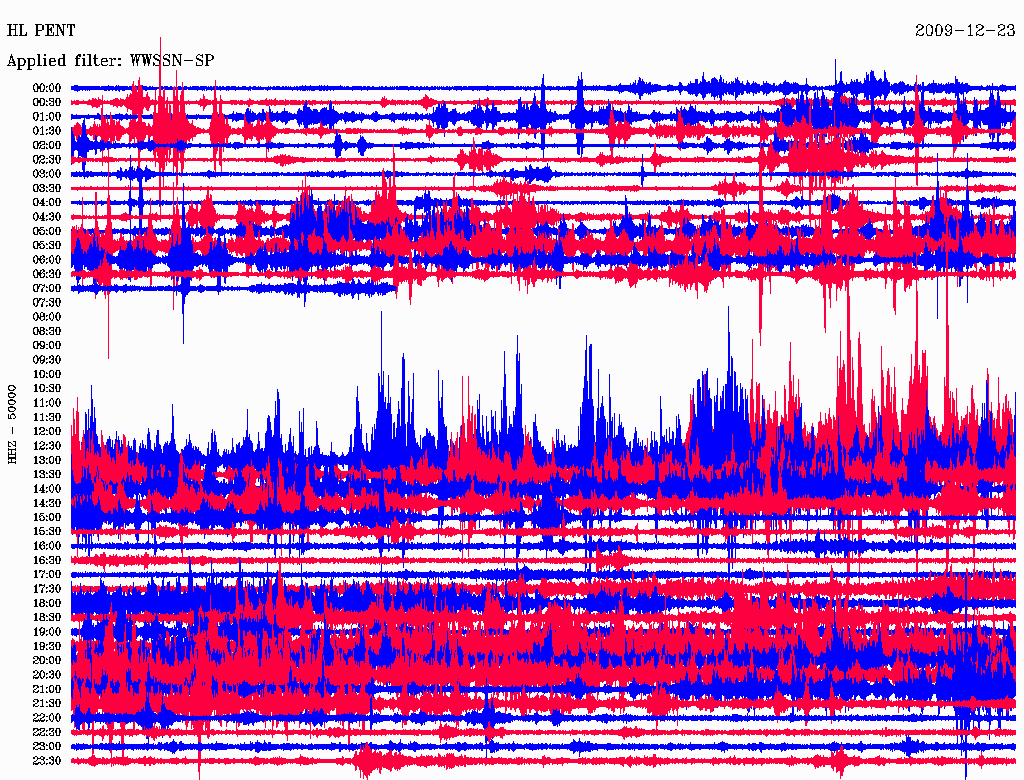
Task: Select the 06:00 time label
Action: (x=47, y=259)
